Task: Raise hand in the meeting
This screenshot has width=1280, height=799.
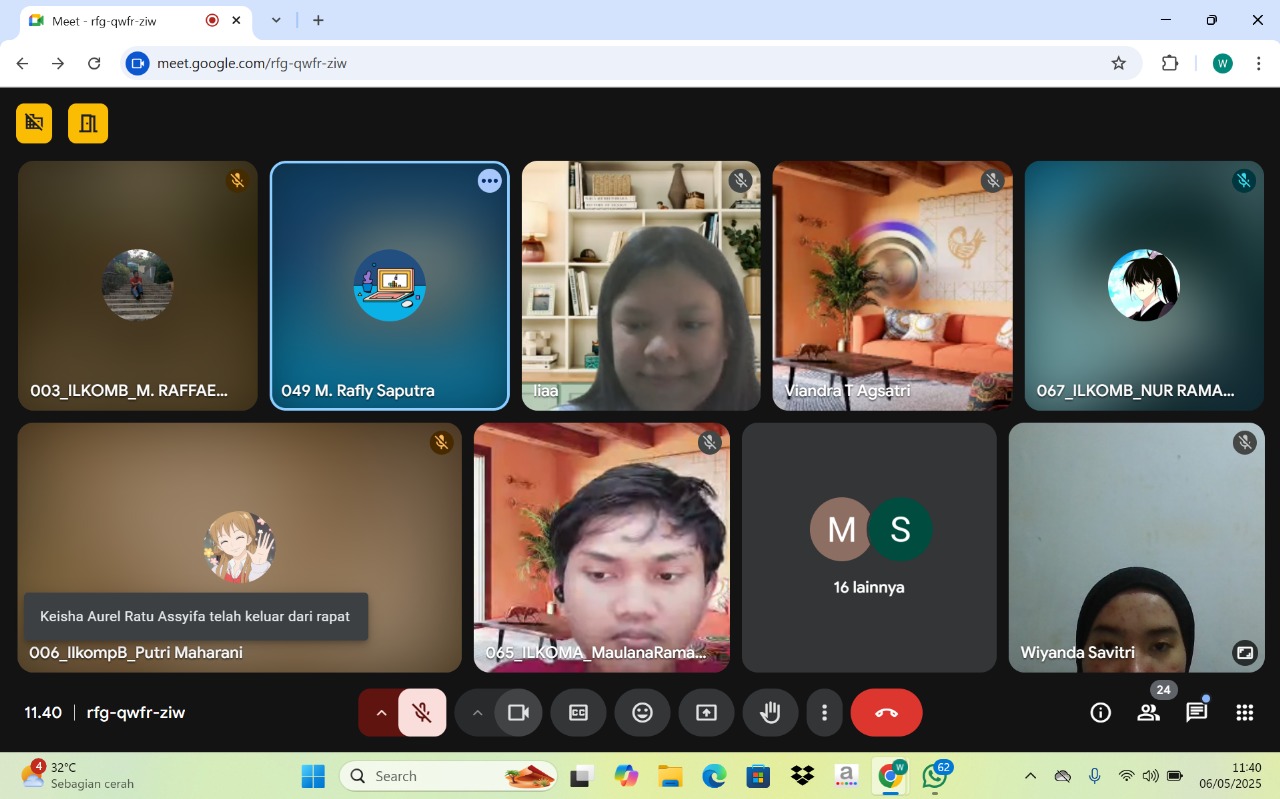Action: (769, 713)
